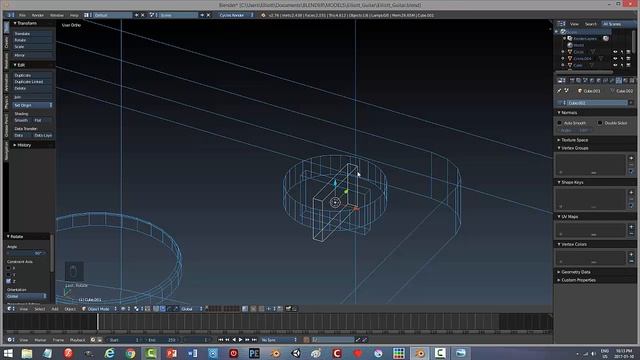Click the play animation button

[x=240, y=340]
